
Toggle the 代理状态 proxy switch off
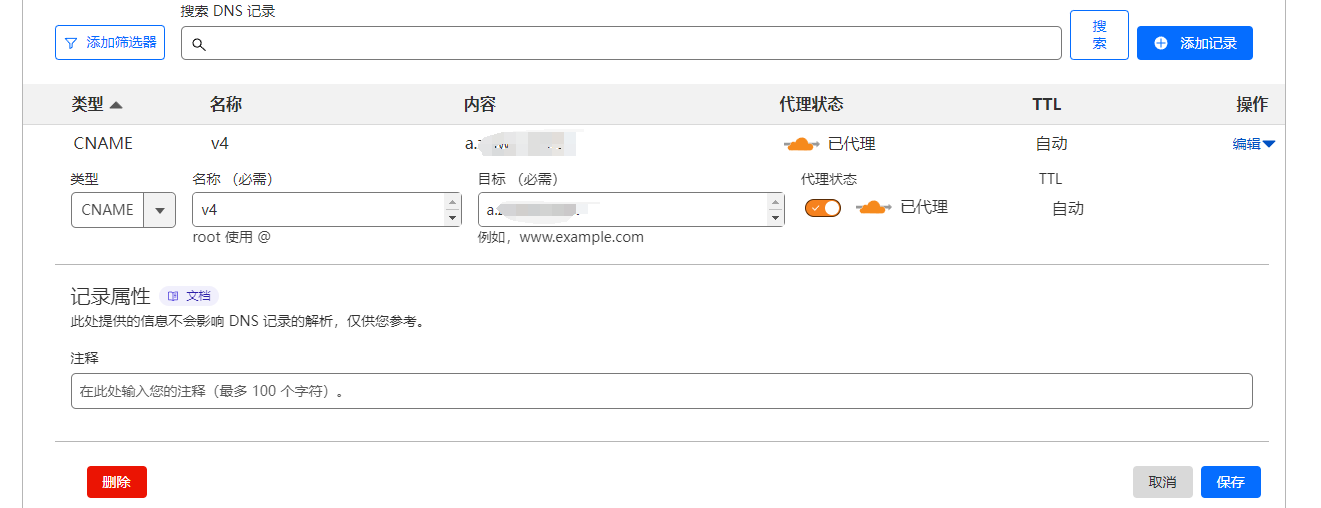click(x=823, y=208)
